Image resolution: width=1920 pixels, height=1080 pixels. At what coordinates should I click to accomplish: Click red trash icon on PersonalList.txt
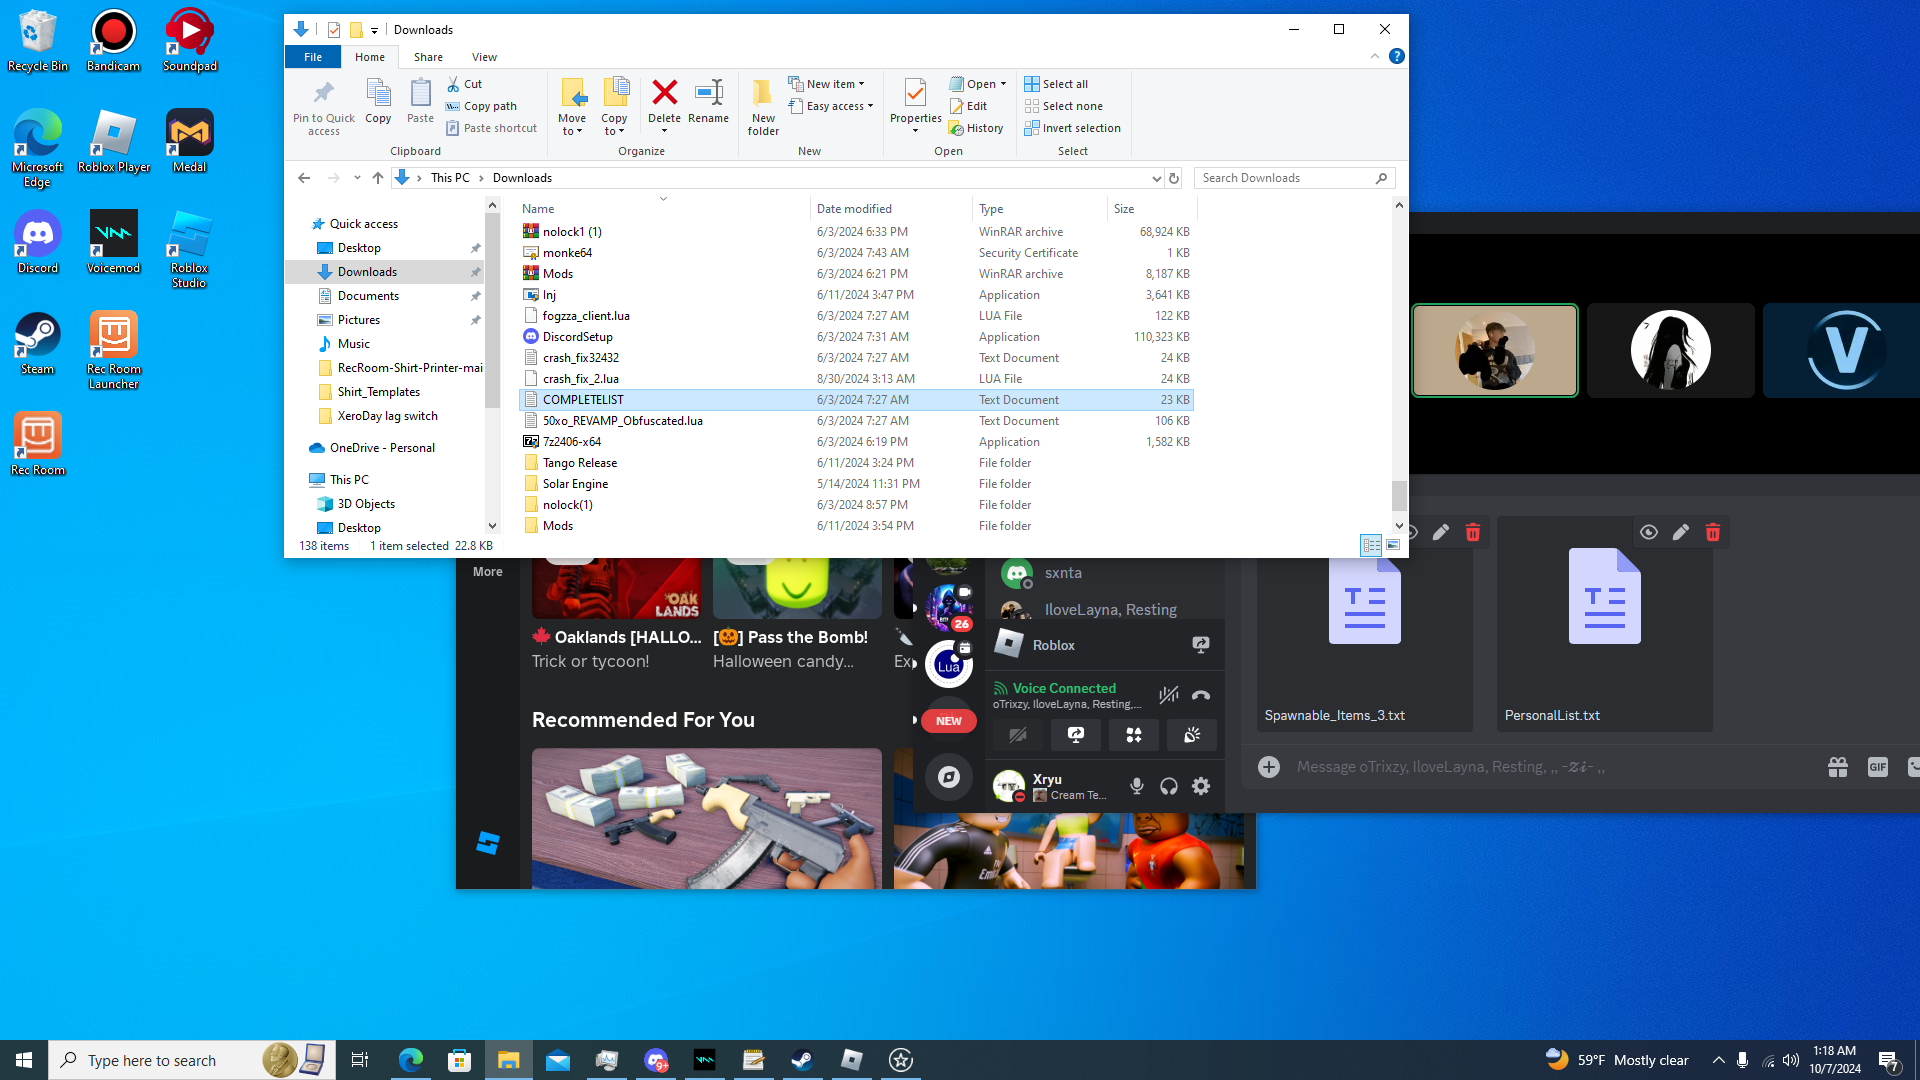pos(1713,532)
